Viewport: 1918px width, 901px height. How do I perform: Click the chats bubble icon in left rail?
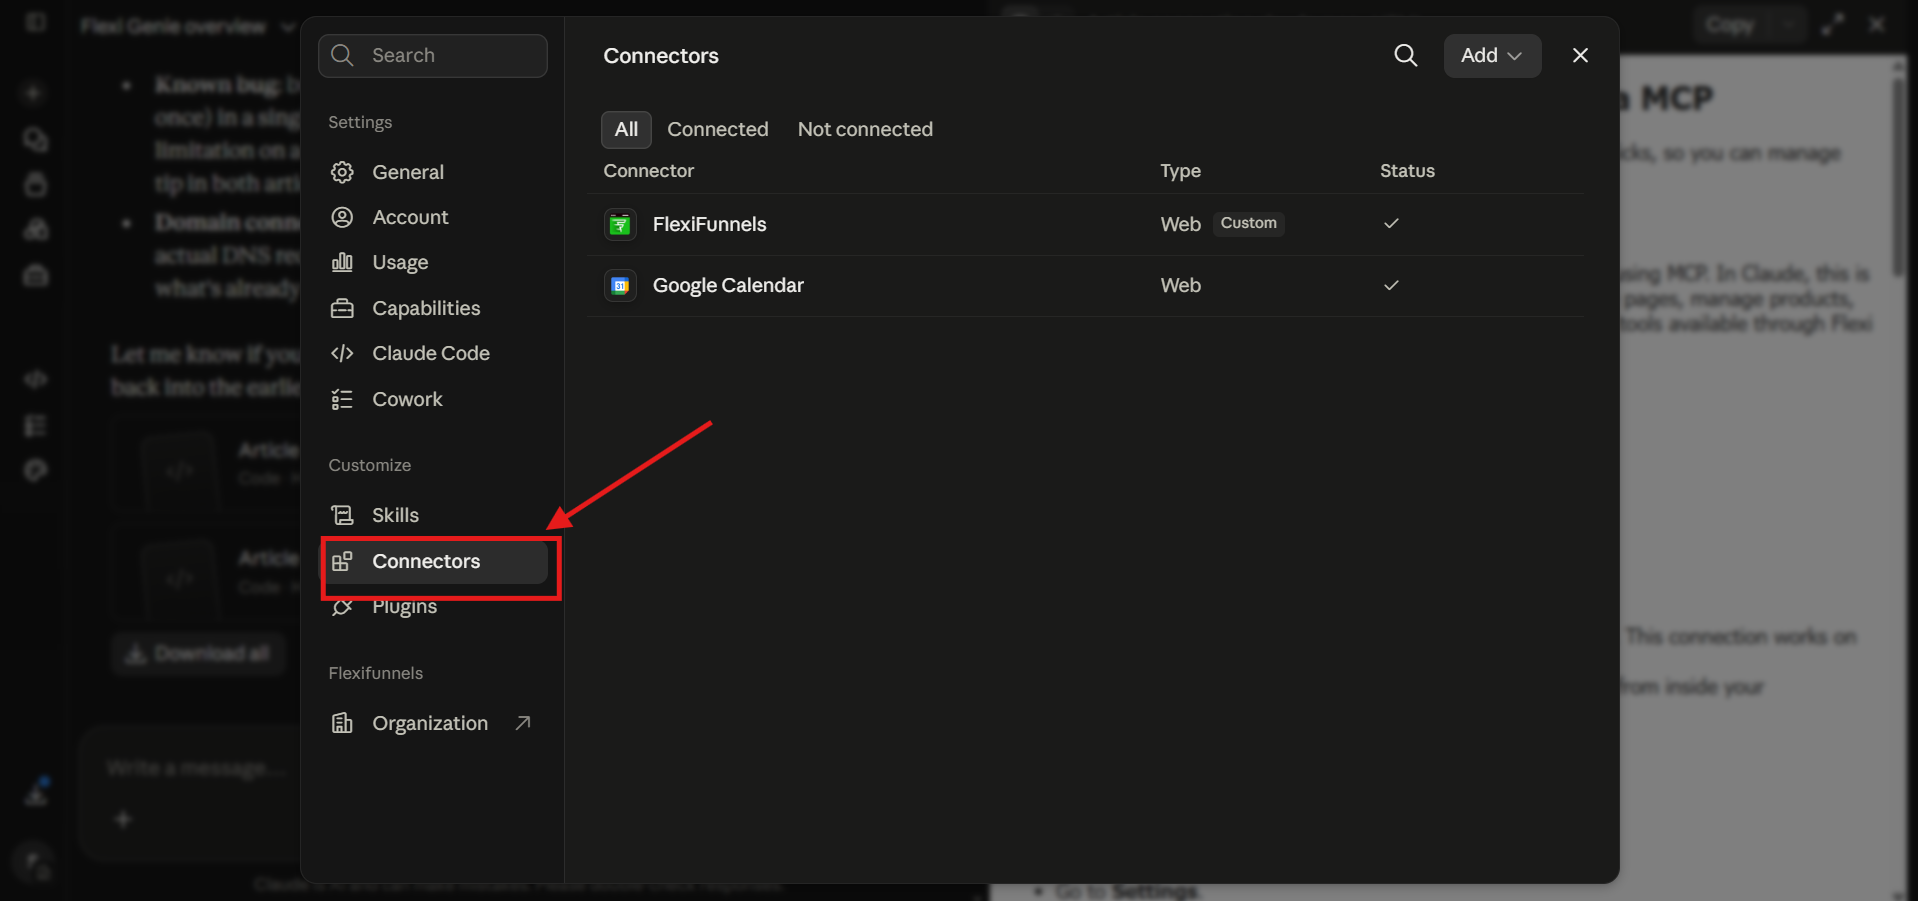[x=36, y=139]
